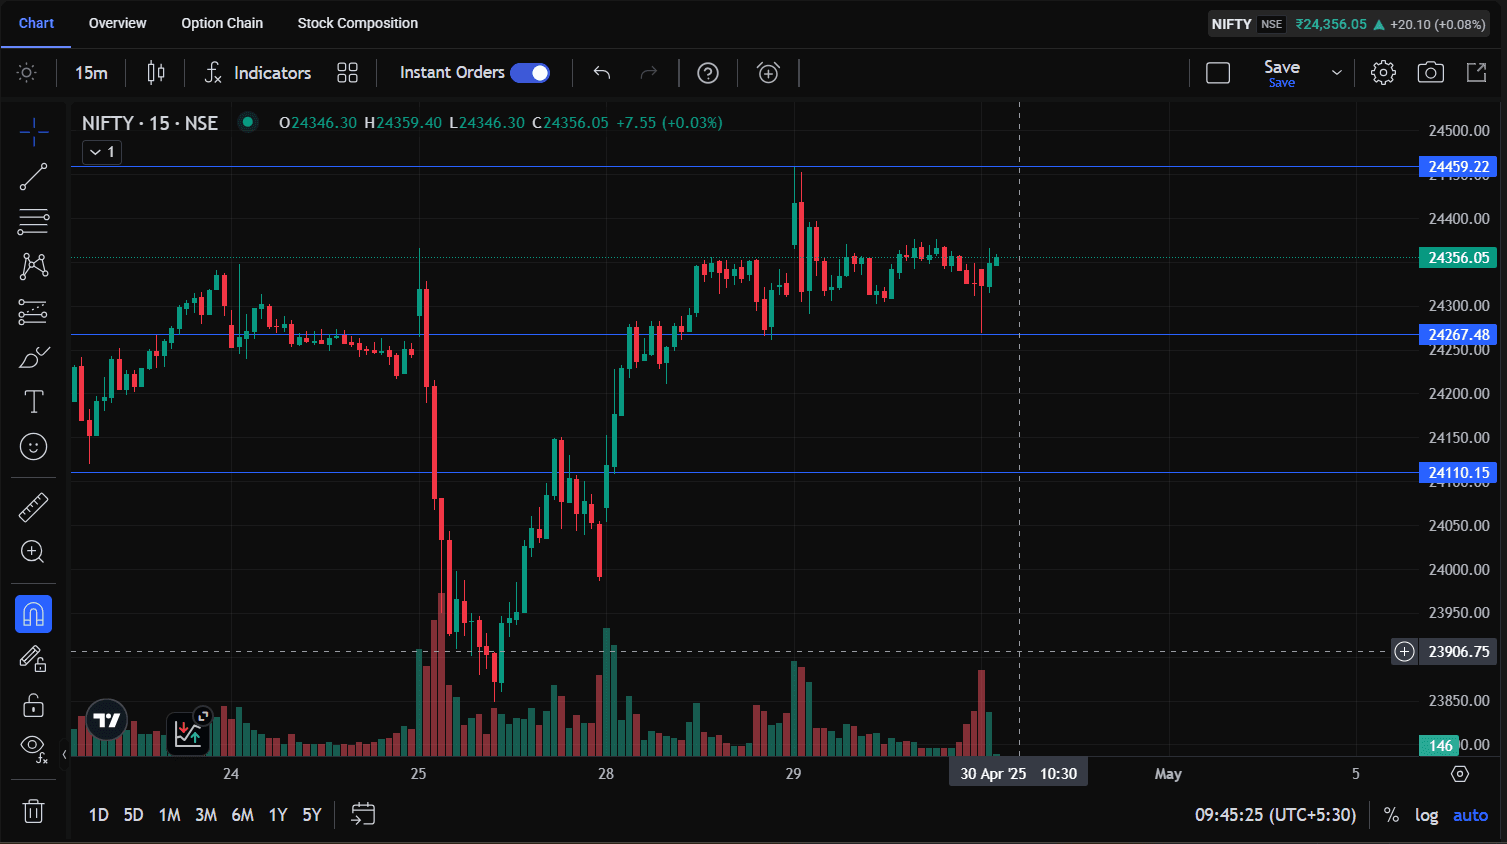
Task: Click the NIFTY · 15 · NSE symbol title
Action: pyautogui.click(x=150, y=123)
